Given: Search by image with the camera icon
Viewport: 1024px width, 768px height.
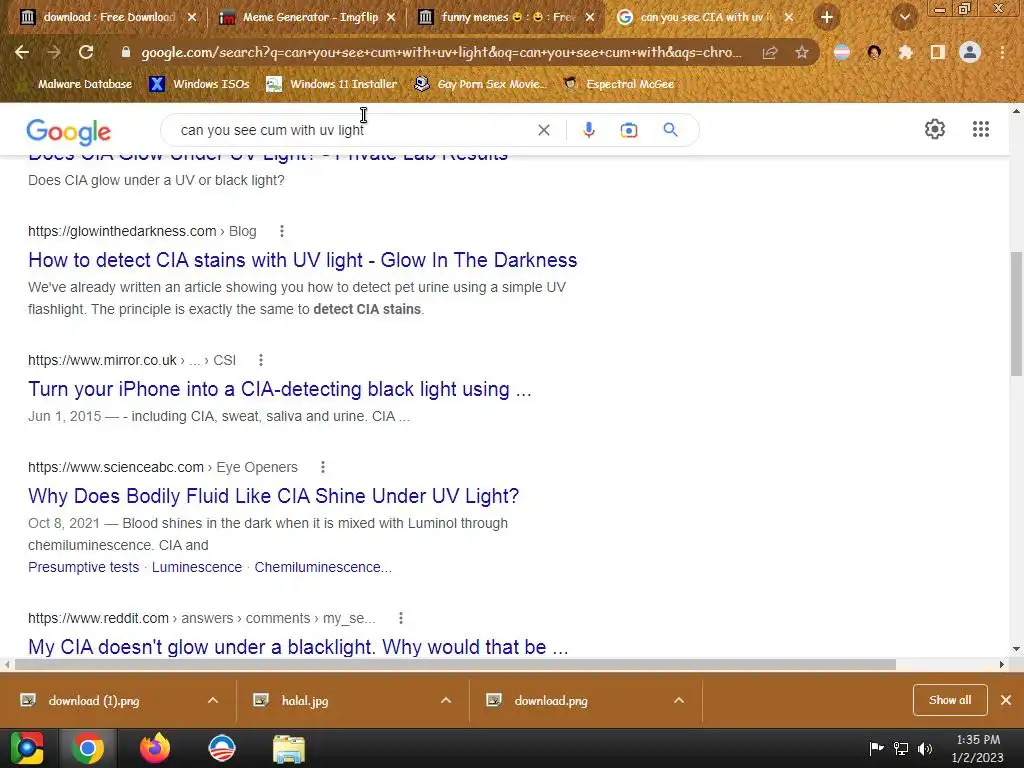Looking at the screenshot, I should [629, 130].
